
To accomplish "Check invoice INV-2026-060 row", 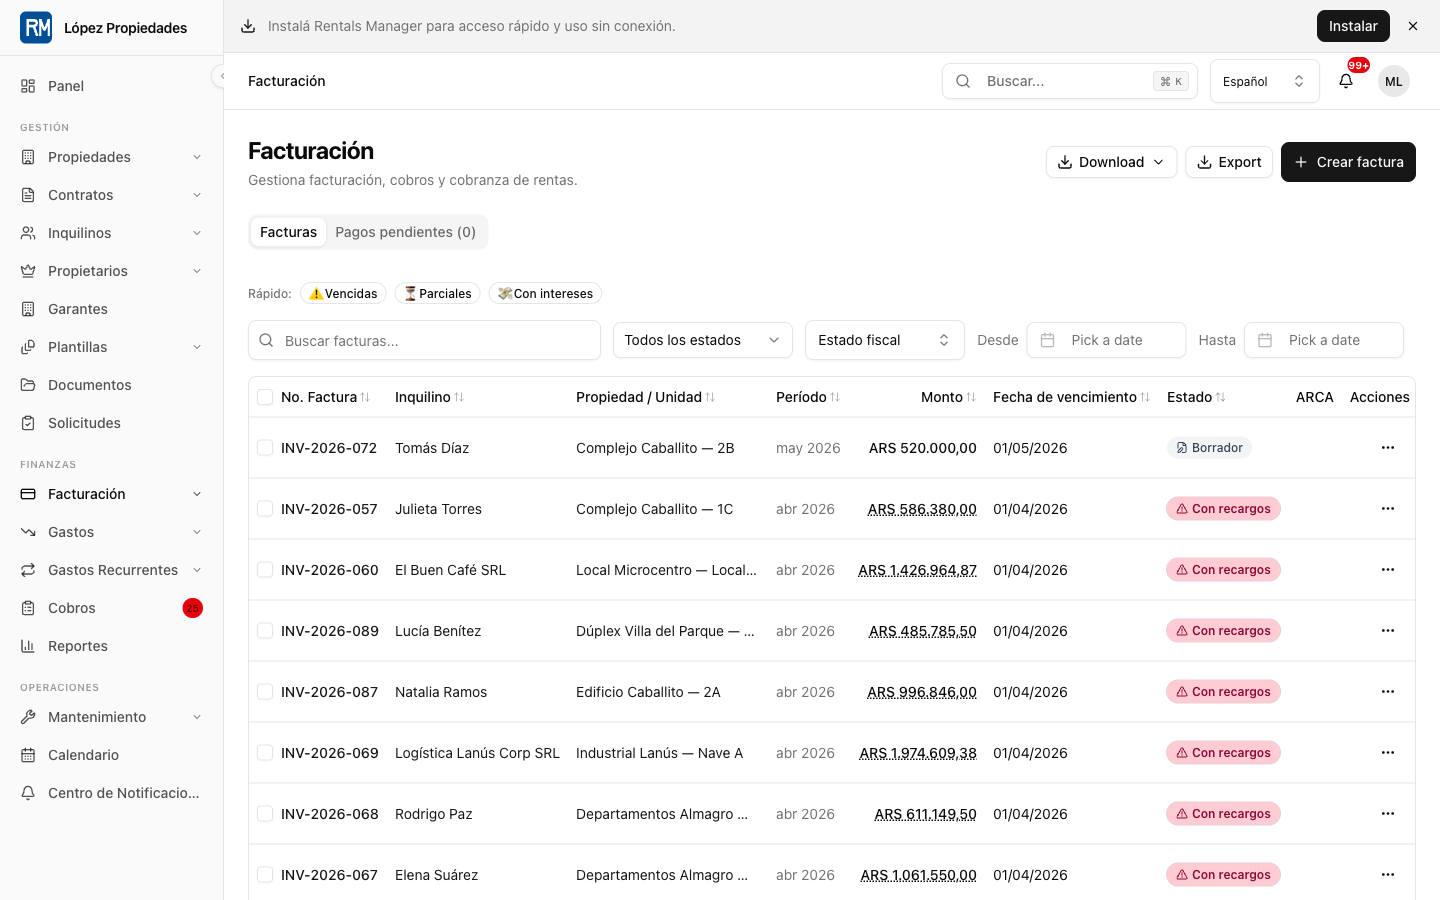I will 265,570.
